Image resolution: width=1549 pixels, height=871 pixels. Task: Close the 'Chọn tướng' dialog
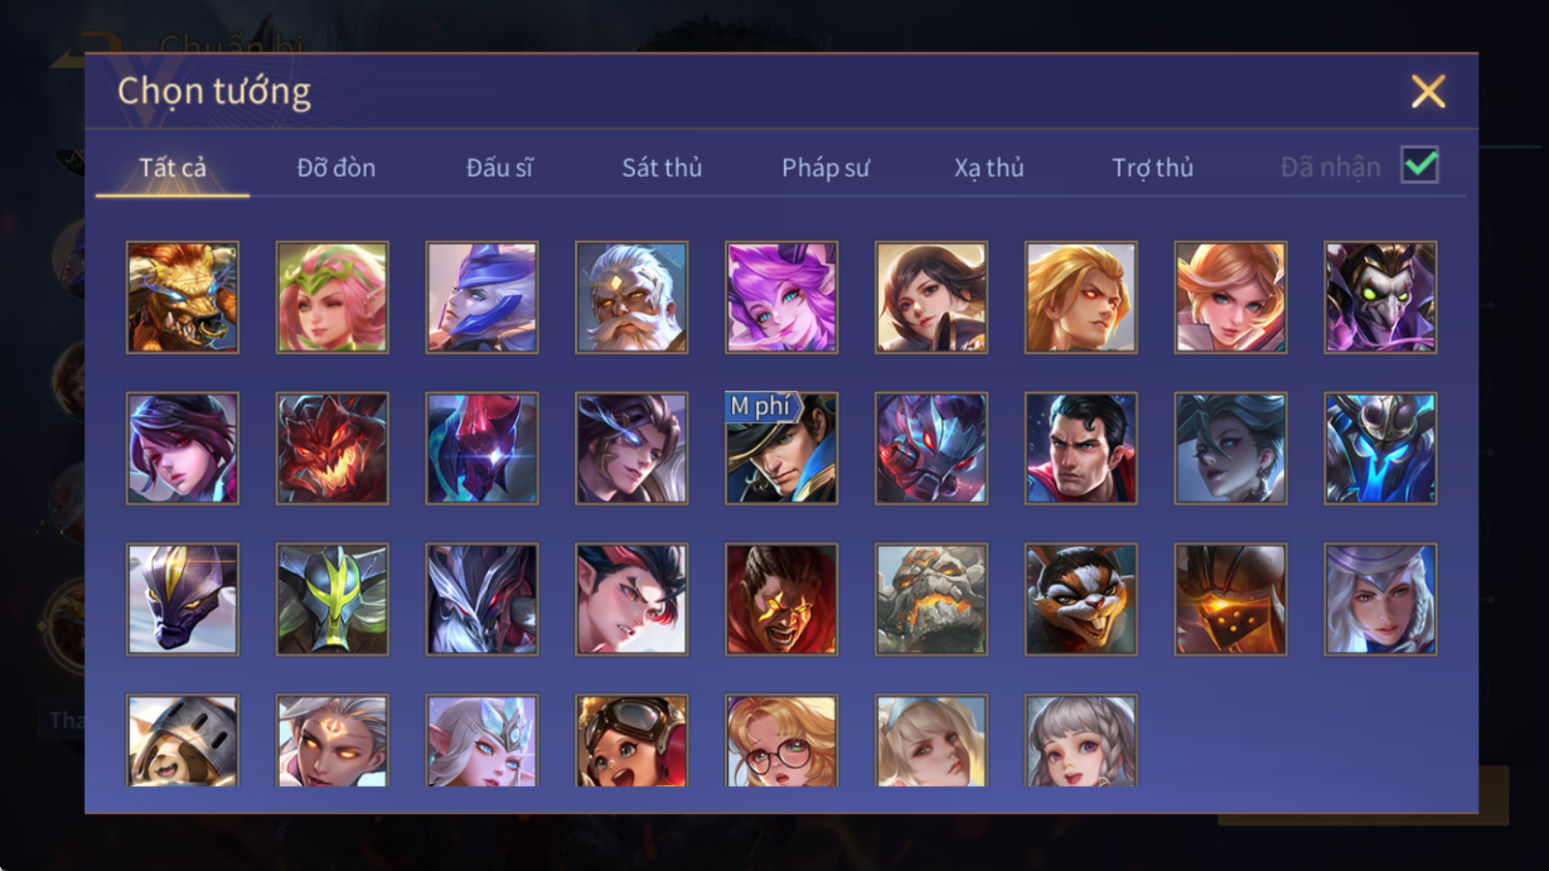(x=1428, y=91)
